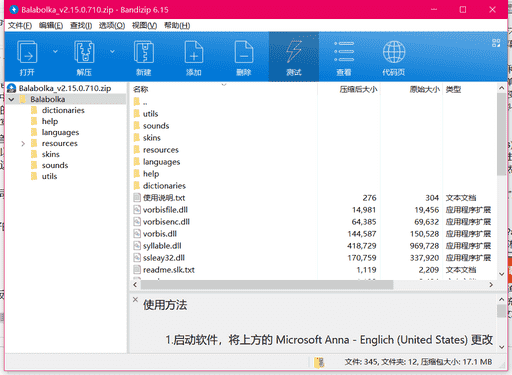
Task: Sort by the 压缩后大小 column header
Action: 358,89
